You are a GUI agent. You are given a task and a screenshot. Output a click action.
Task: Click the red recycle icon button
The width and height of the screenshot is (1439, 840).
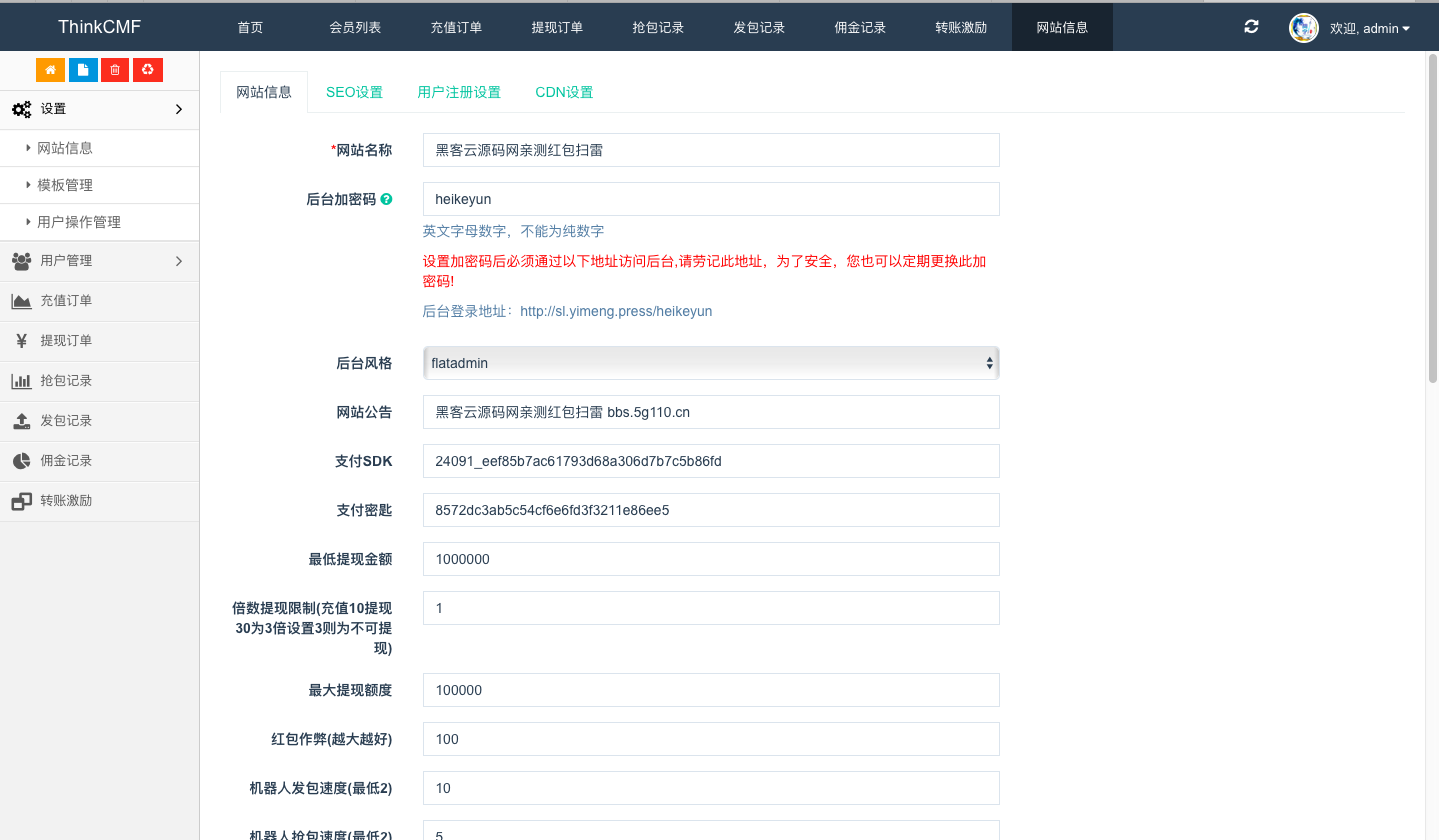(x=148, y=70)
